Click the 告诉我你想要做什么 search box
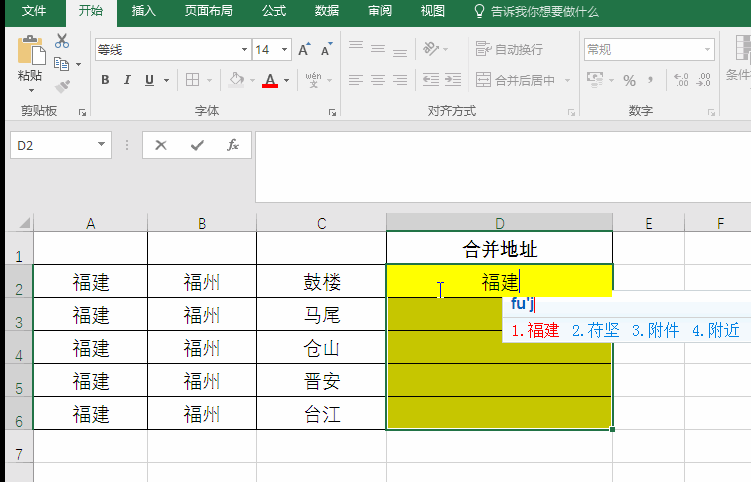The height and width of the screenshot is (482, 751). coord(536,11)
